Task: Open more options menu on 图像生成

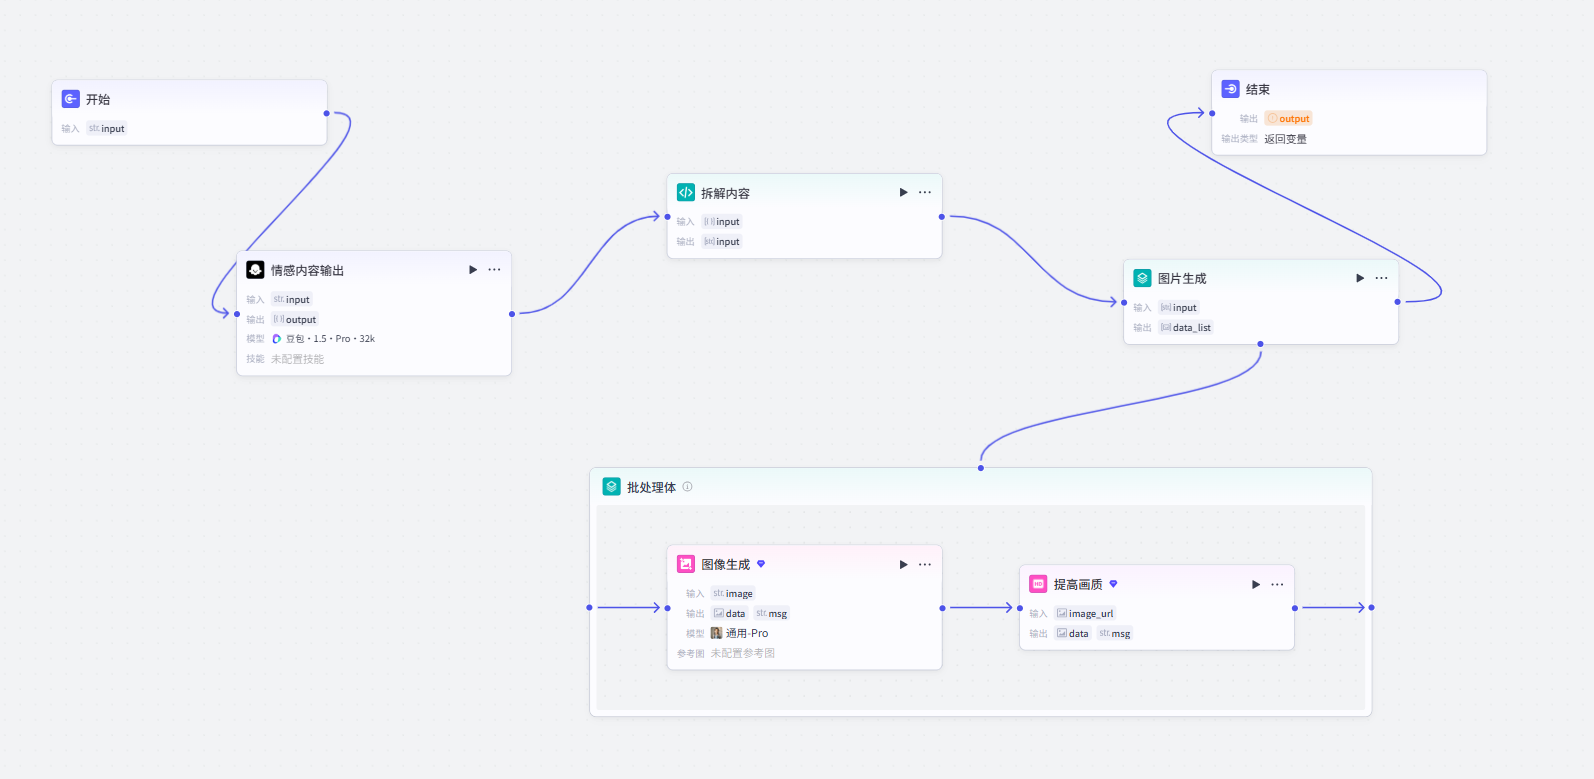Action: coord(925,564)
